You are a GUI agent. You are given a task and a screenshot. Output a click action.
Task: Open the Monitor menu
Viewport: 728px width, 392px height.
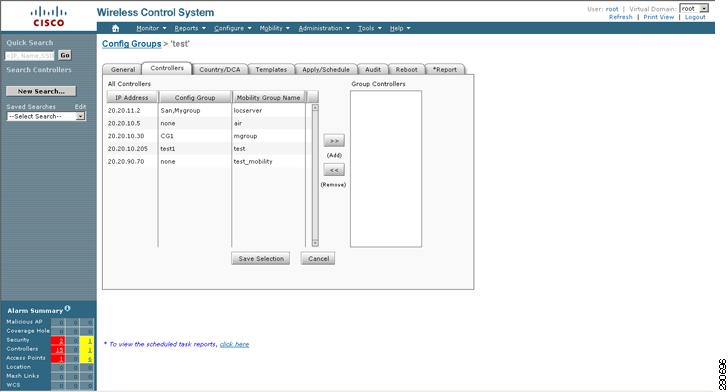click(x=151, y=28)
